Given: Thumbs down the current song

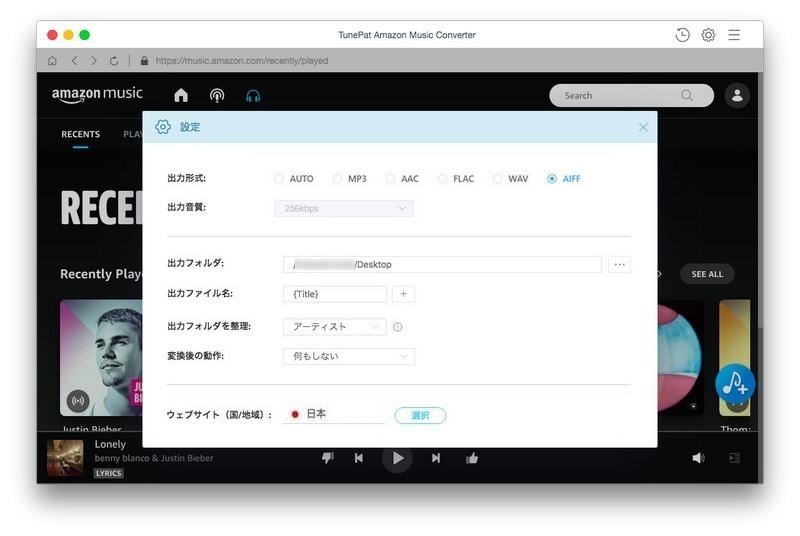Looking at the screenshot, I should tap(328, 458).
